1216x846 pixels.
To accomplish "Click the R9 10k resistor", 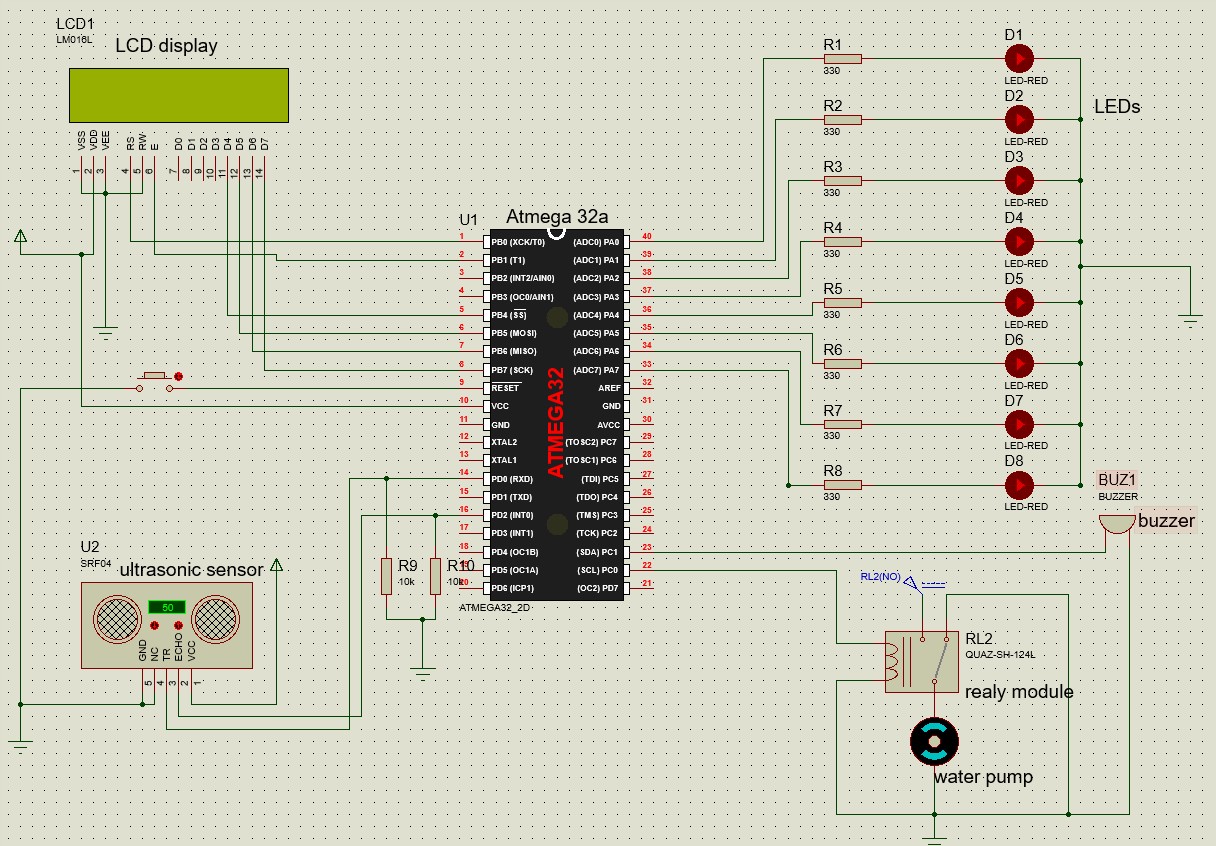I will (x=387, y=576).
